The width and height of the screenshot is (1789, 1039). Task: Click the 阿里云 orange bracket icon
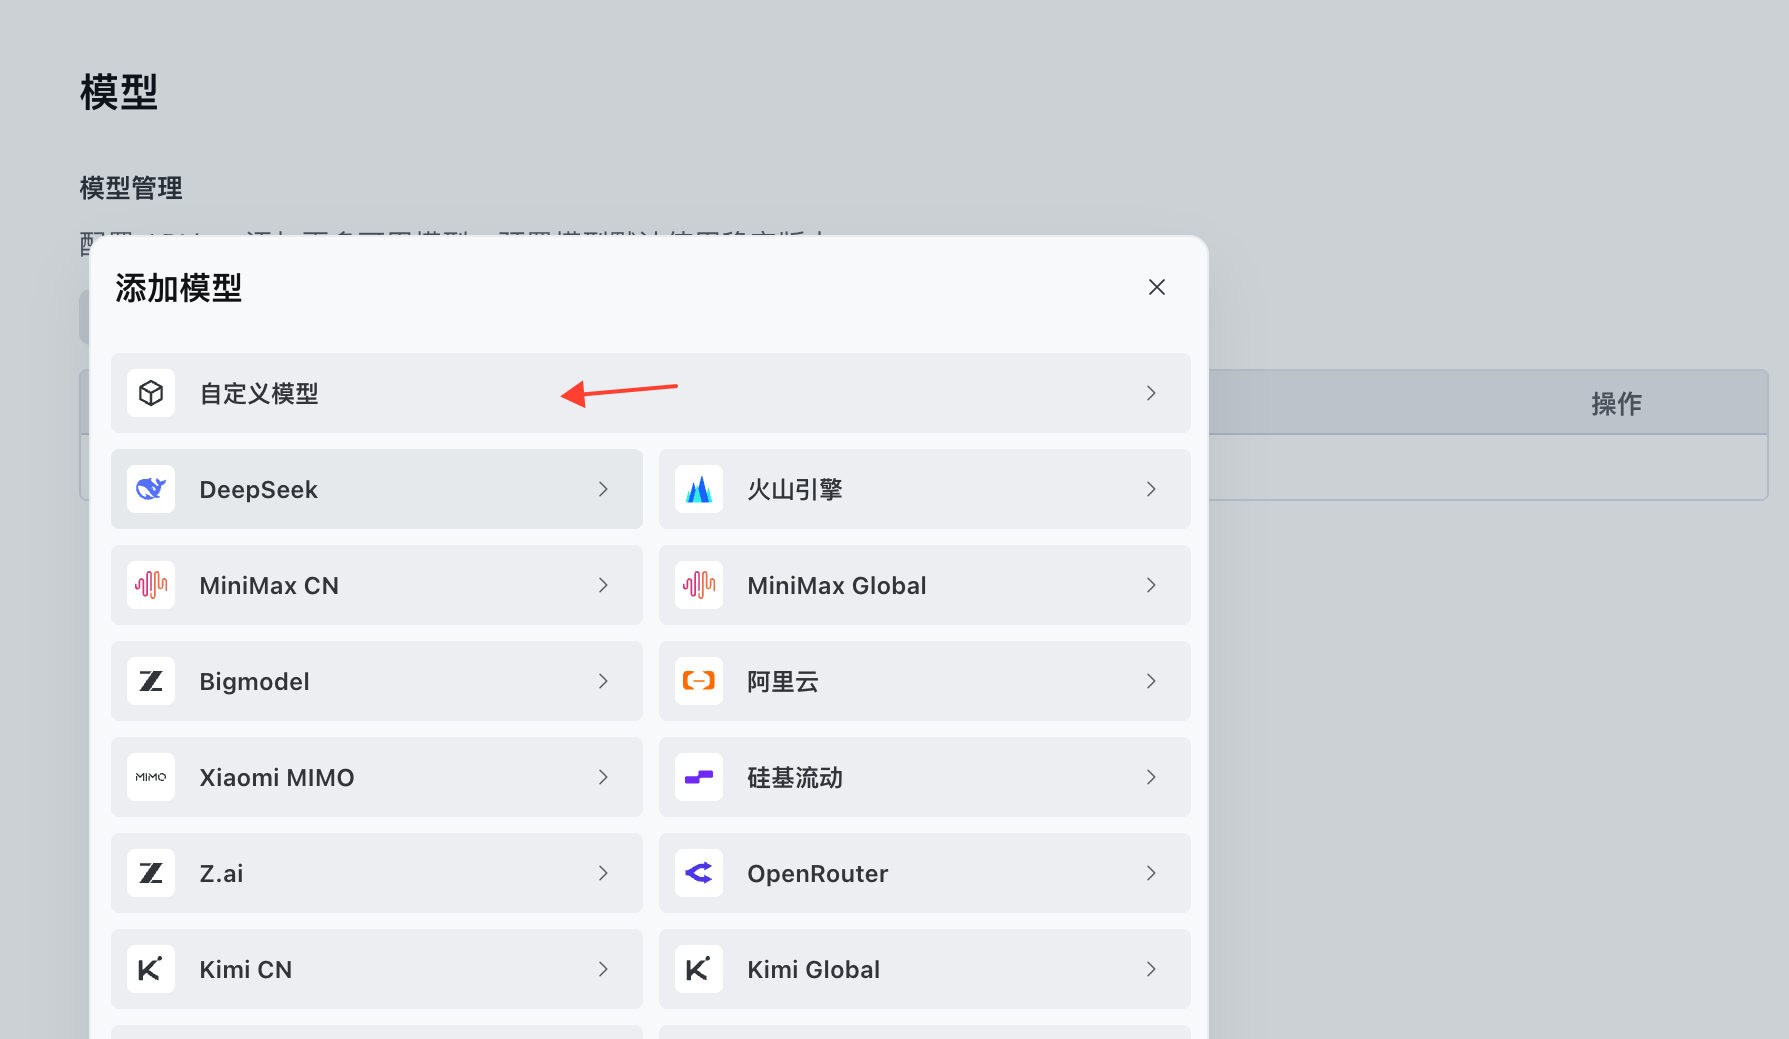pos(699,681)
